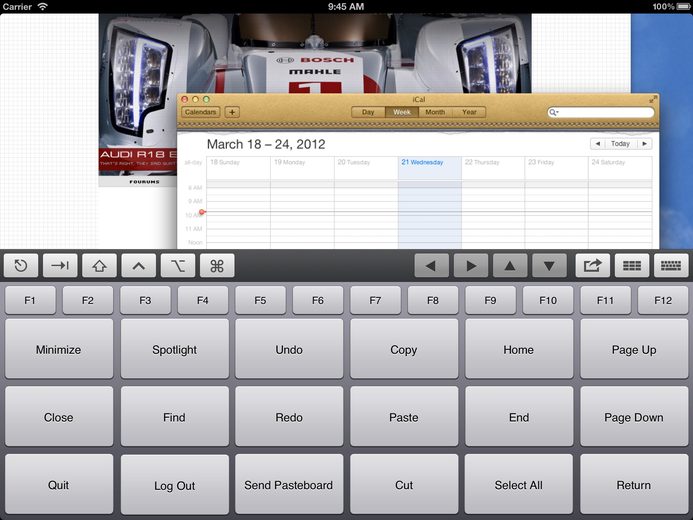Go to previous week in iCal
The width and height of the screenshot is (693, 520).
tap(598, 144)
